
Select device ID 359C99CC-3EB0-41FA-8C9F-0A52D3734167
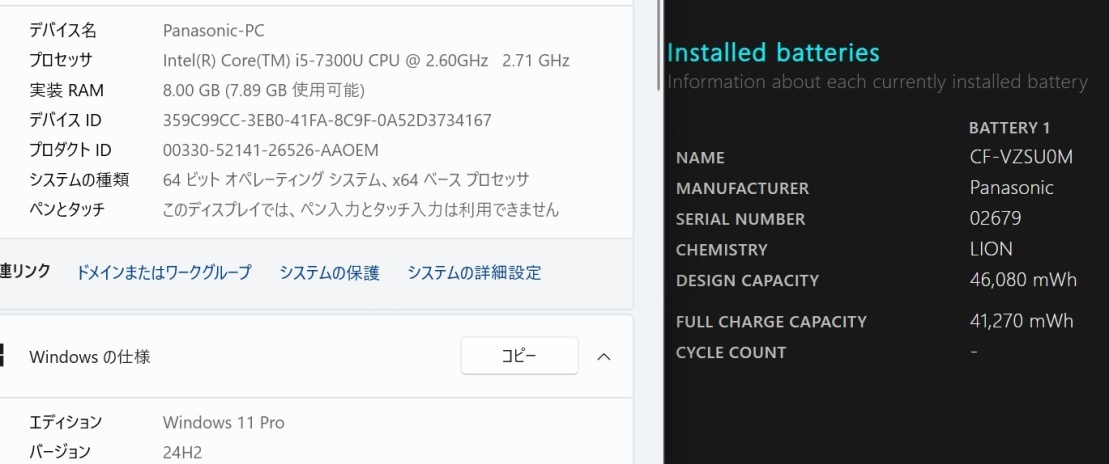(327, 120)
